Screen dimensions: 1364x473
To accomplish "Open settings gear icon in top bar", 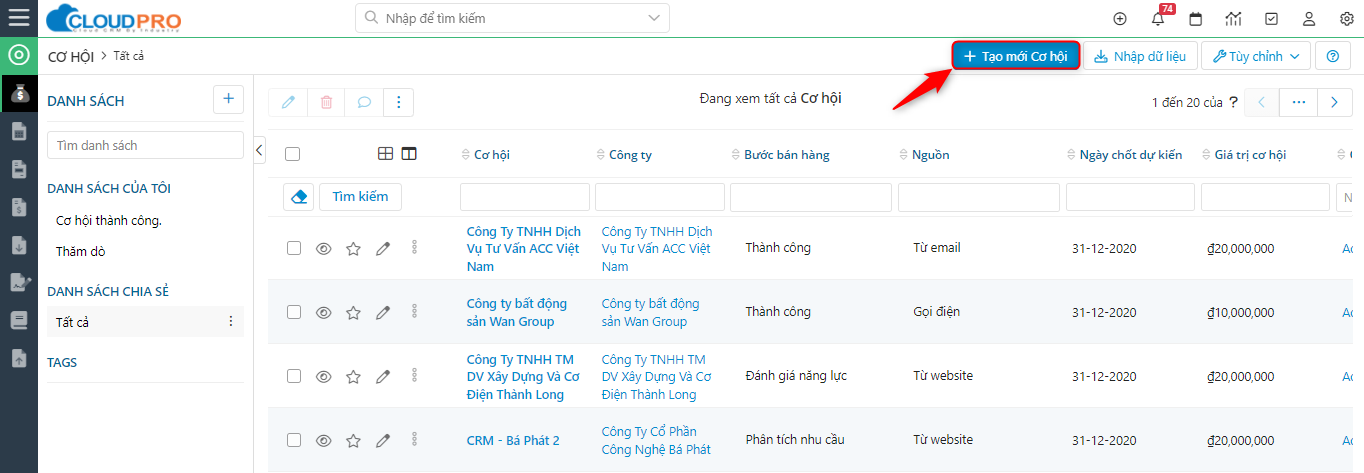I will pos(1346,19).
